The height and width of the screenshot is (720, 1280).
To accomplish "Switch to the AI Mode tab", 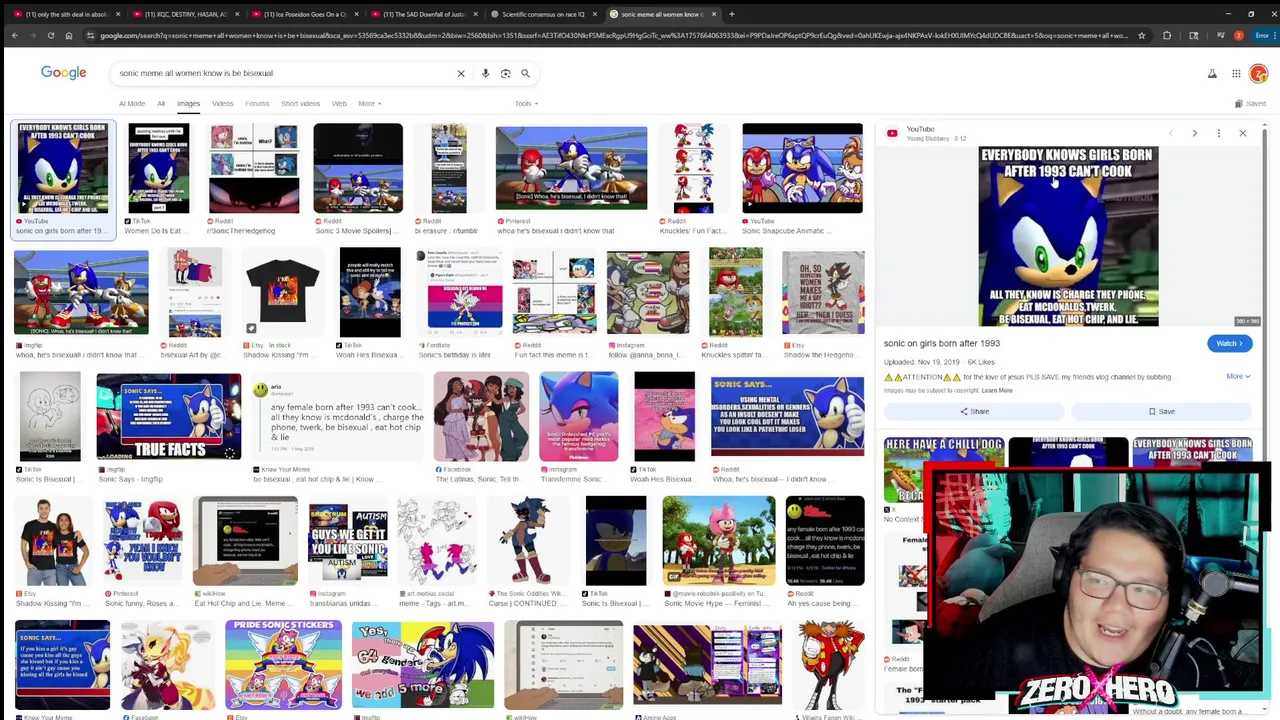I will click(132, 103).
